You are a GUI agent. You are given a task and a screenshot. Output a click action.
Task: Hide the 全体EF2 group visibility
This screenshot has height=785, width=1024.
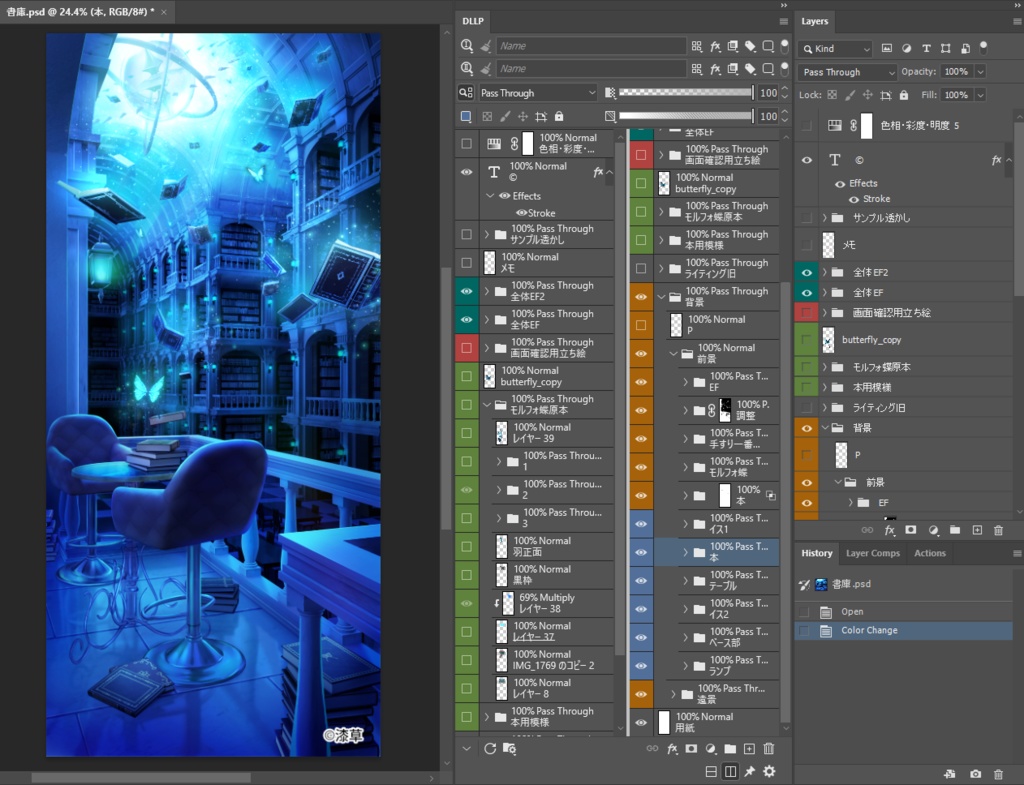tap(807, 271)
